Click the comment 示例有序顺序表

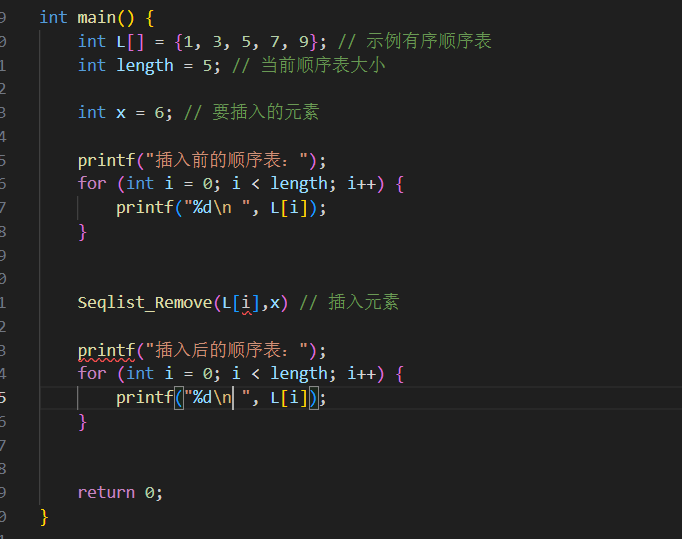pos(428,41)
